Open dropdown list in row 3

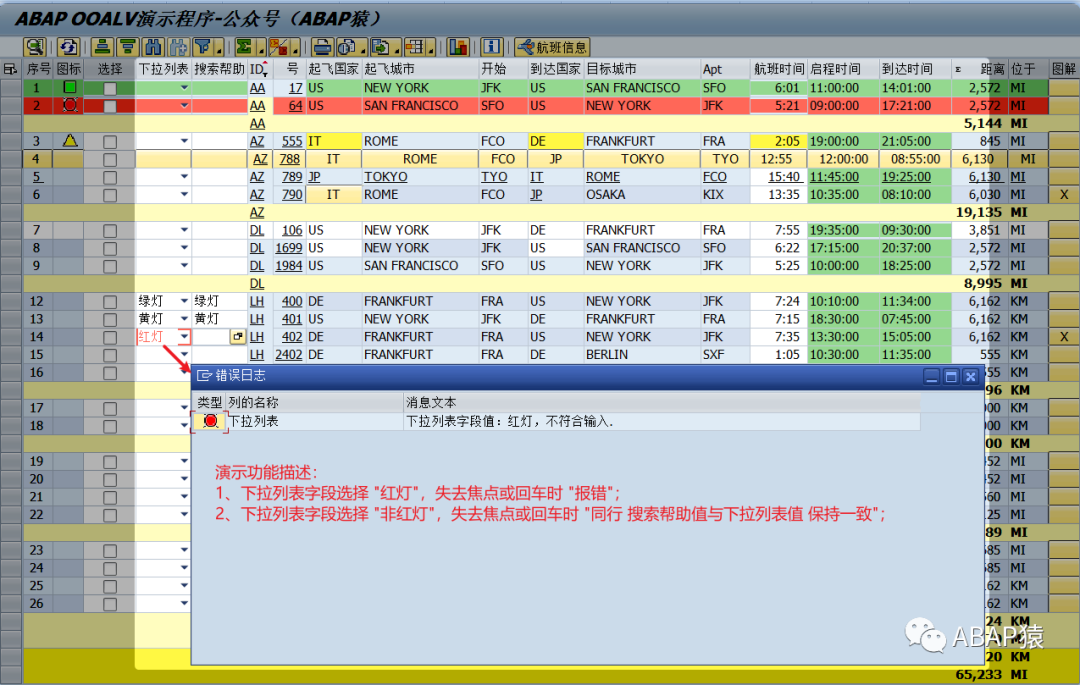pyautogui.click(x=184, y=141)
